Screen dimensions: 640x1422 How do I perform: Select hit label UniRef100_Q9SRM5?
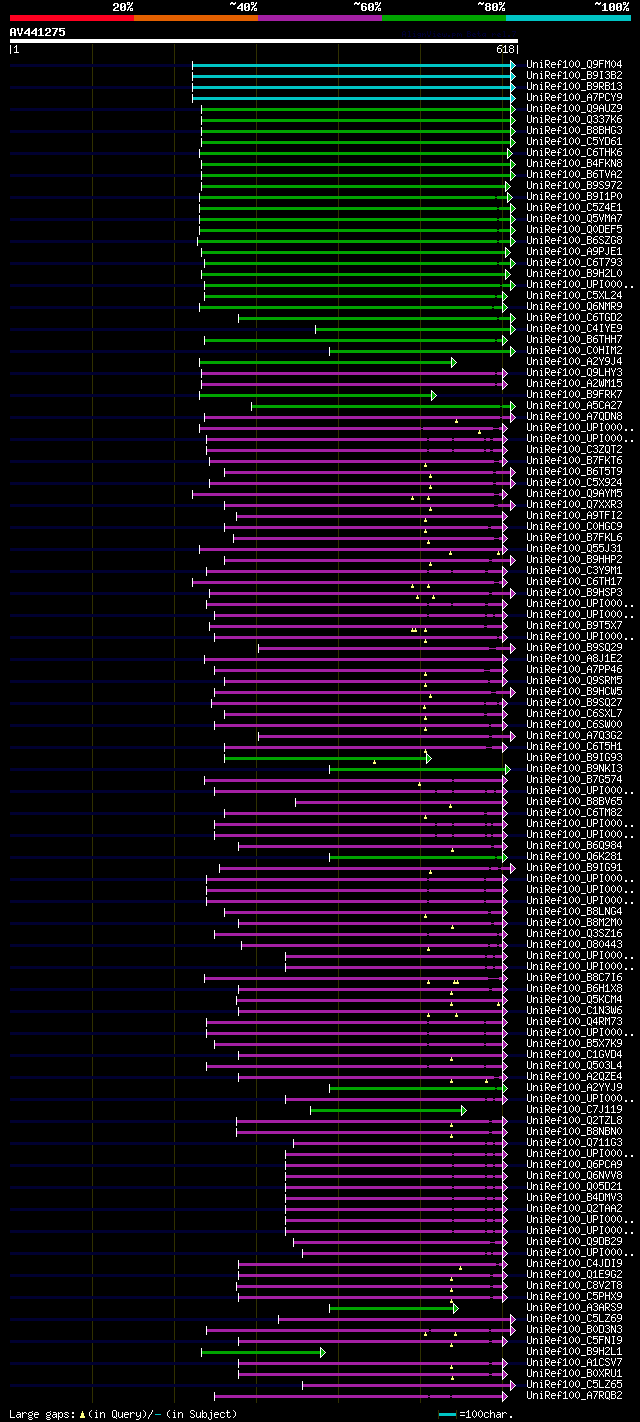pyautogui.click(x=574, y=680)
